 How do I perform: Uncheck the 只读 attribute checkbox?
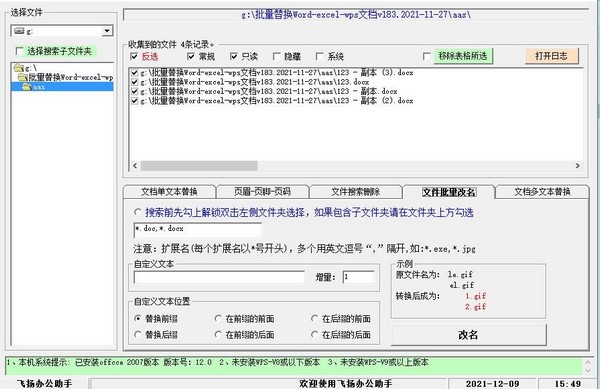point(234,56)
